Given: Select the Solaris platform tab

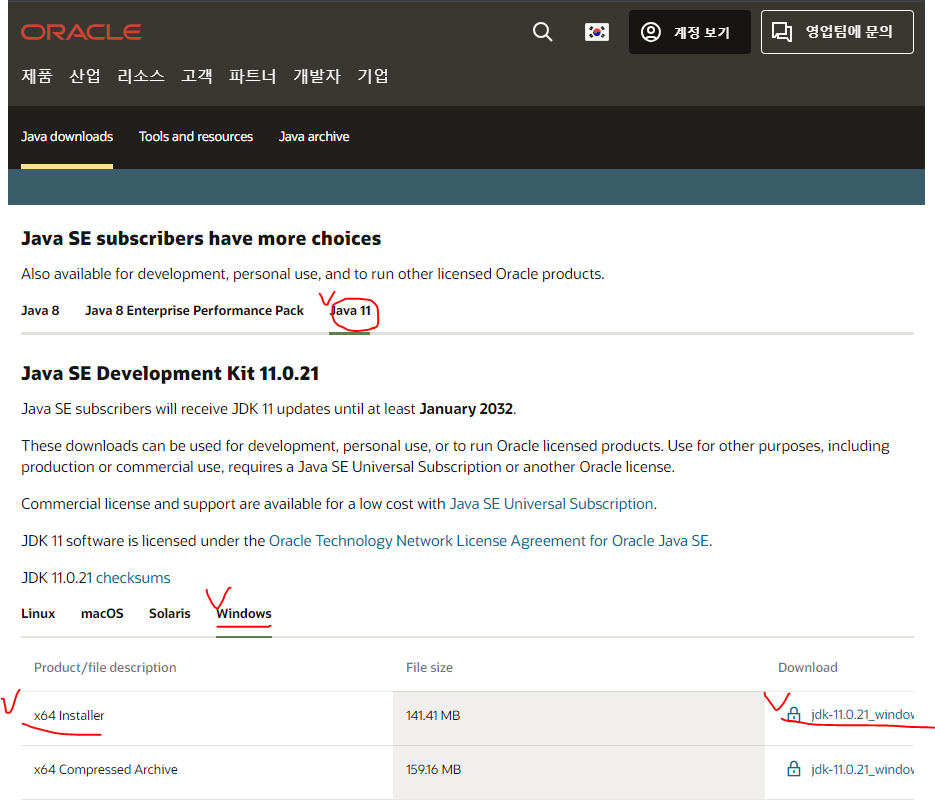Looking at the screenshot, I should 169,613.
